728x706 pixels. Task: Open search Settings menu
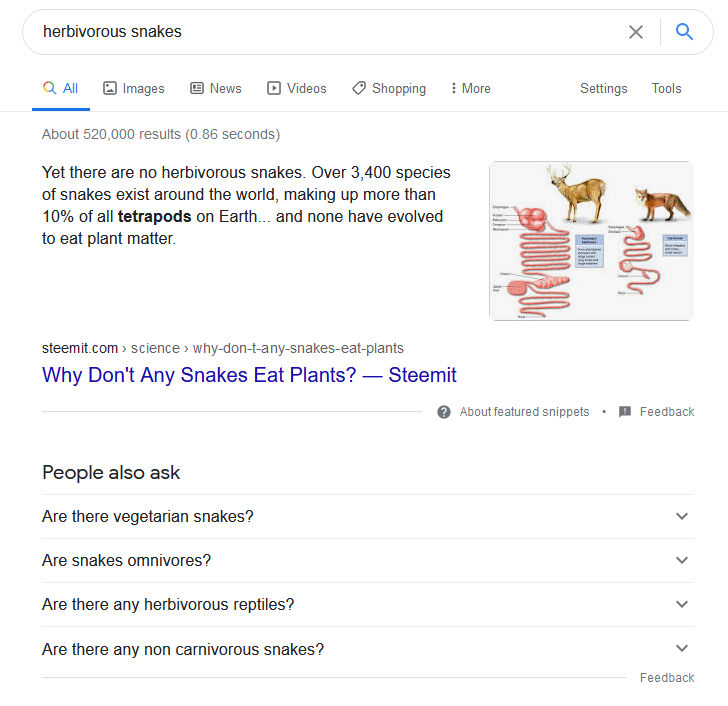[603, 89]
